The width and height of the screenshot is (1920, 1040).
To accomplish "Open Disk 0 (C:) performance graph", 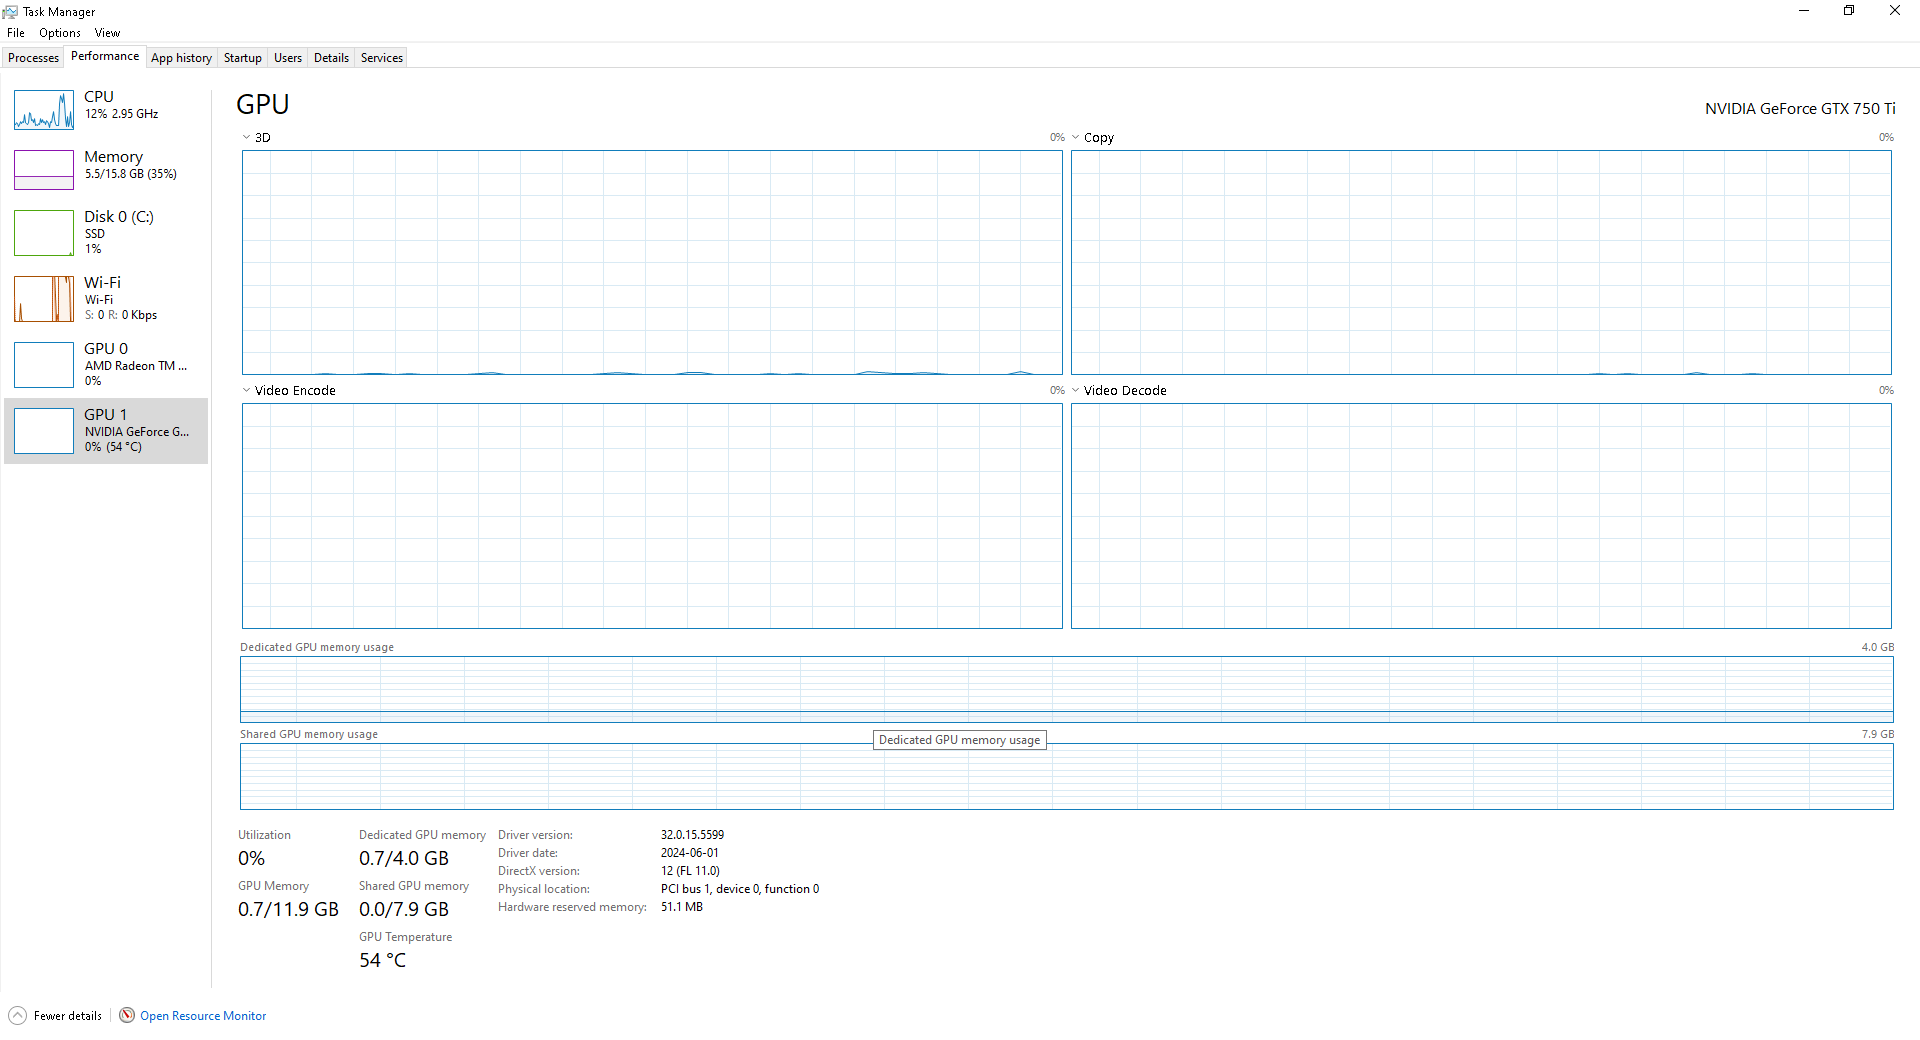I will tap(44, 233).
